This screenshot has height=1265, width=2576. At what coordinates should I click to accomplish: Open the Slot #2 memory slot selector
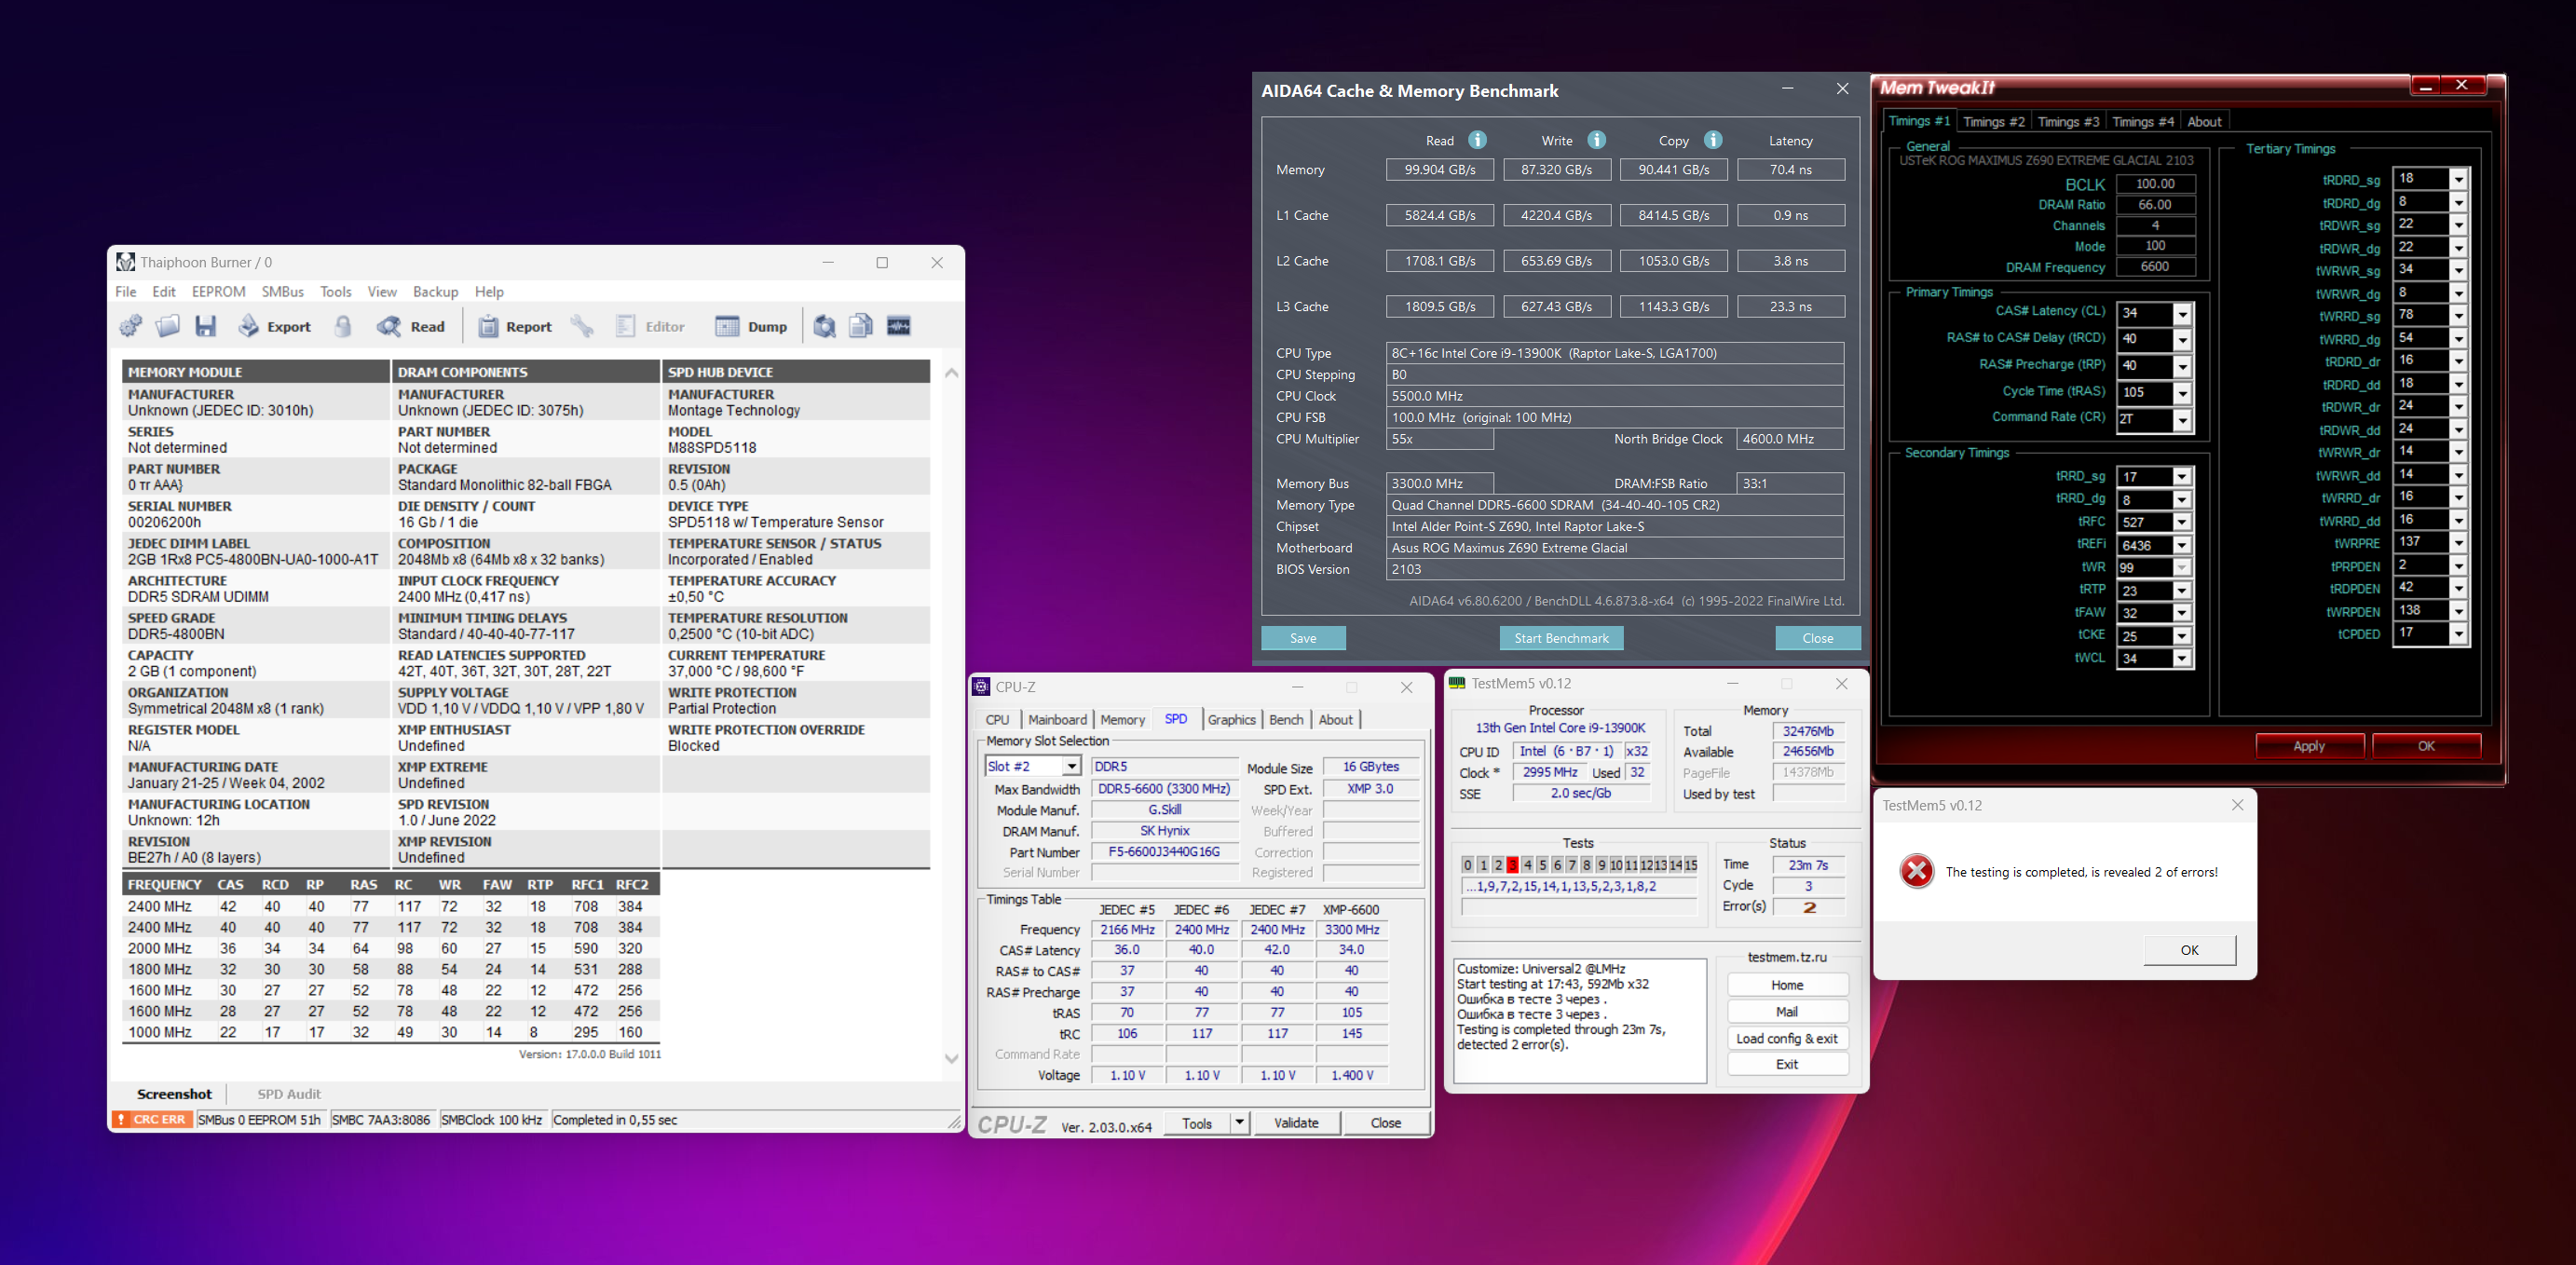[1071, 767]
